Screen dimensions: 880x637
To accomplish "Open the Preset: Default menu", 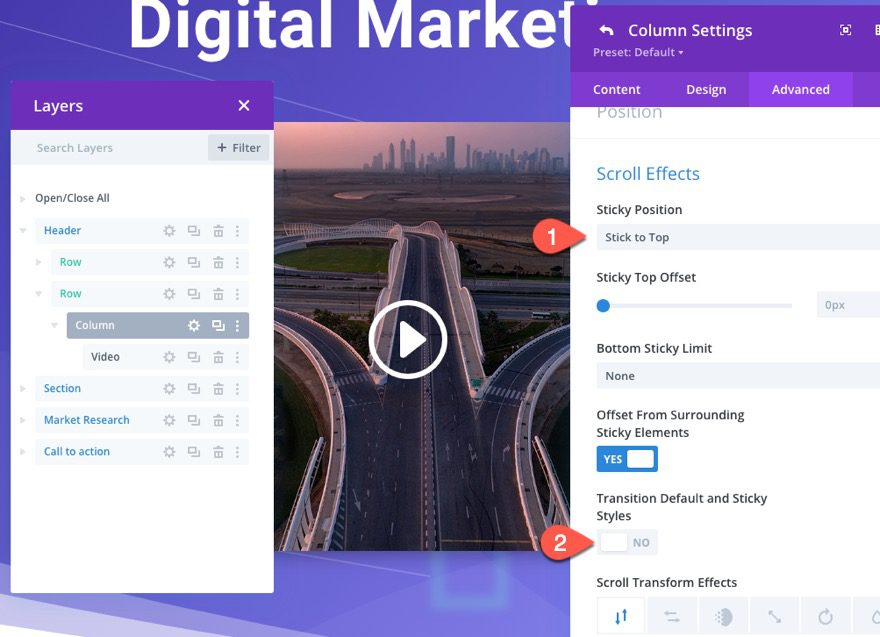I will (638, 51).
